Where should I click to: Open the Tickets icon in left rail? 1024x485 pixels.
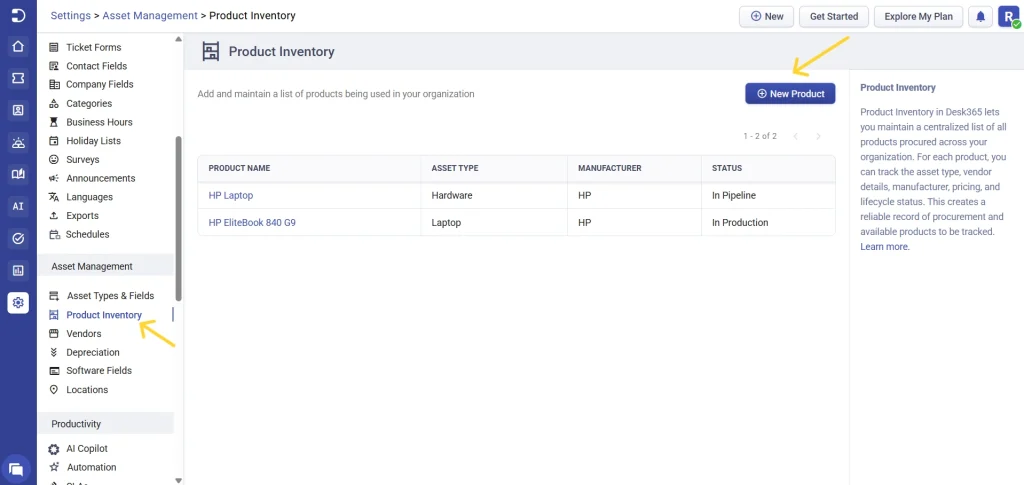coord(18,78)
